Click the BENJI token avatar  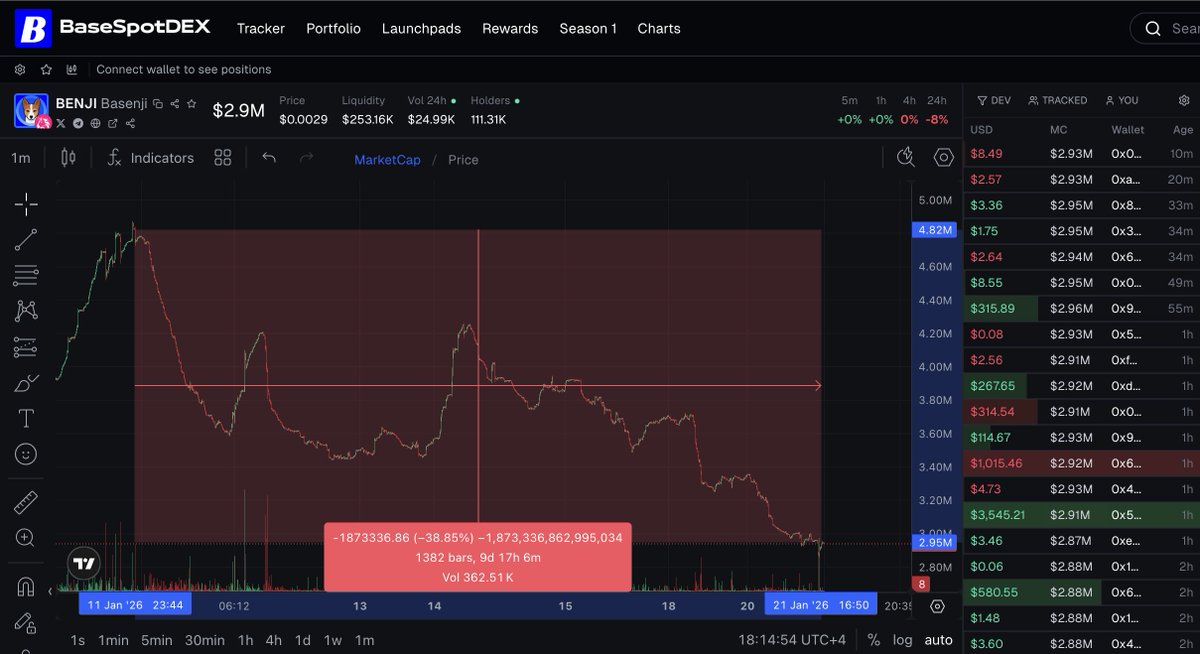pyautogui.click(x=32, y=110)
